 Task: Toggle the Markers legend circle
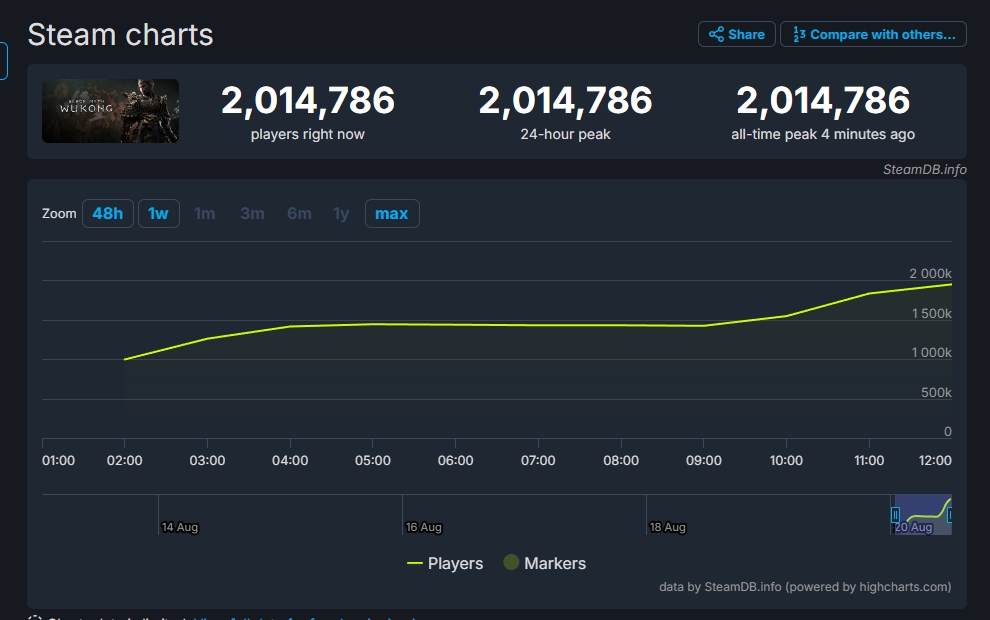tap(511, 563)
